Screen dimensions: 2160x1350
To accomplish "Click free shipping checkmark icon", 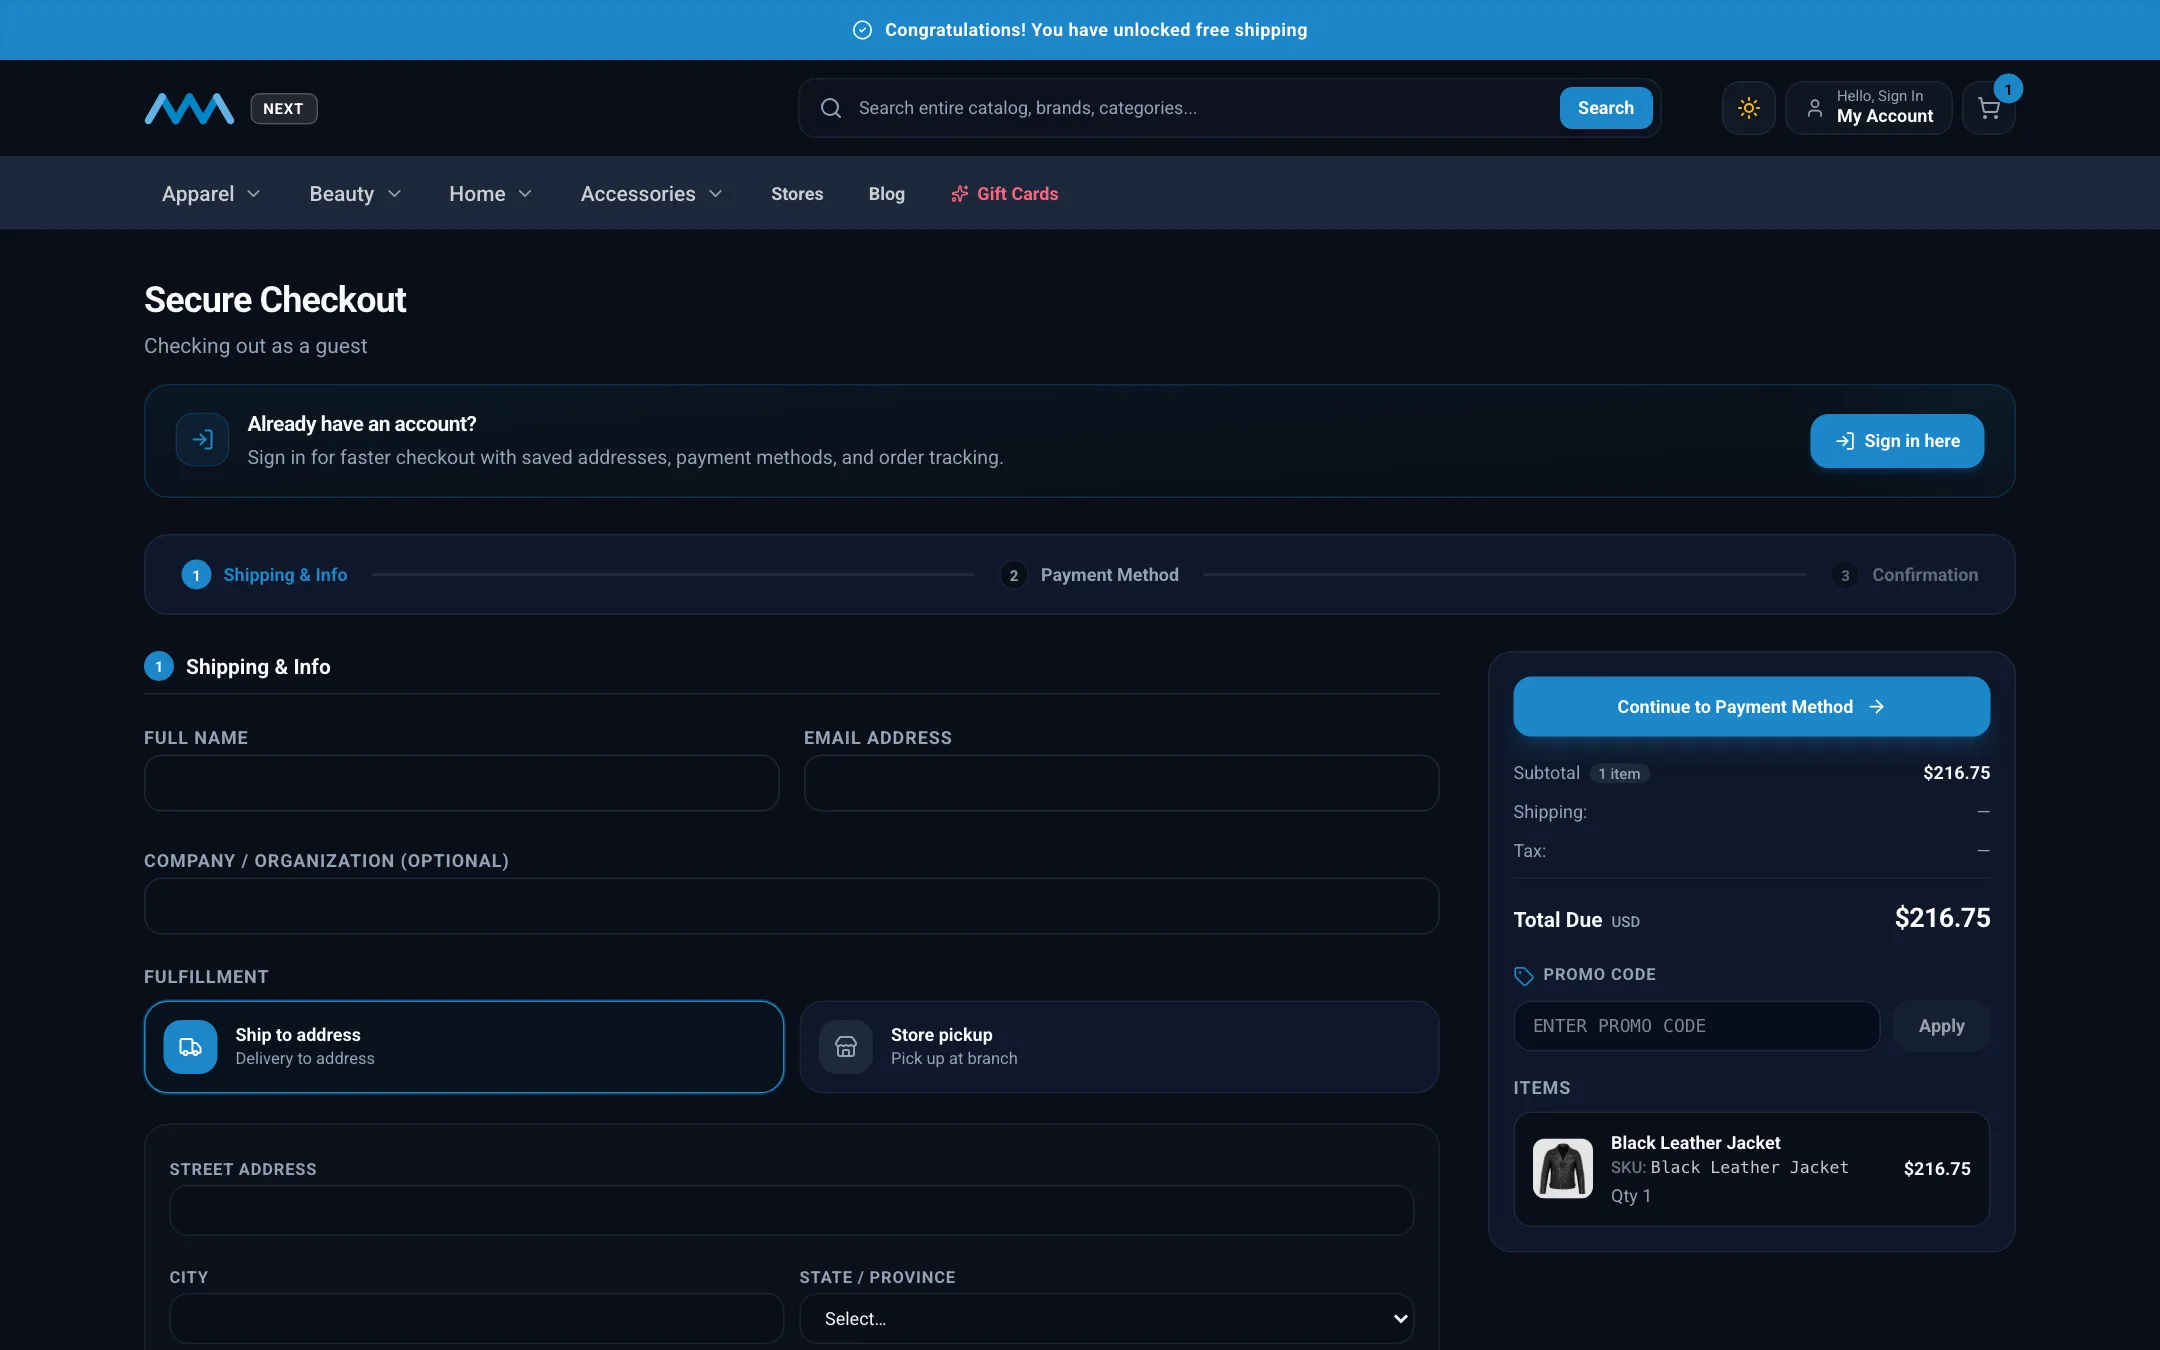I will 862,30.
